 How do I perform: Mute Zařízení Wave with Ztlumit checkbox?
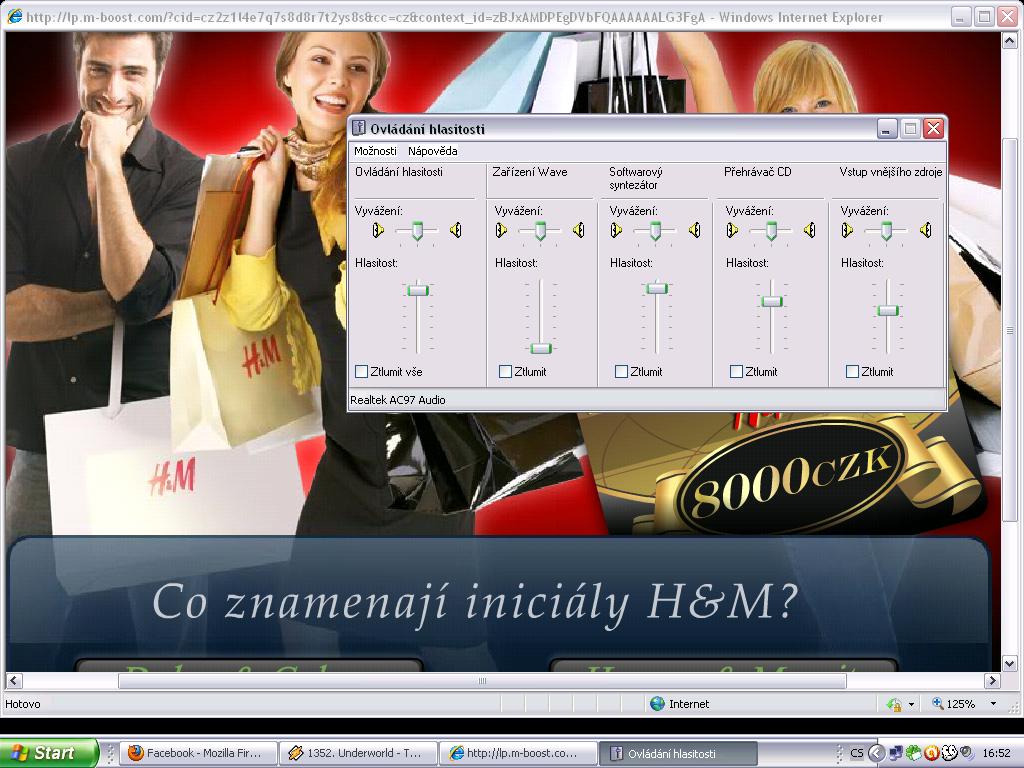point(505,372)
